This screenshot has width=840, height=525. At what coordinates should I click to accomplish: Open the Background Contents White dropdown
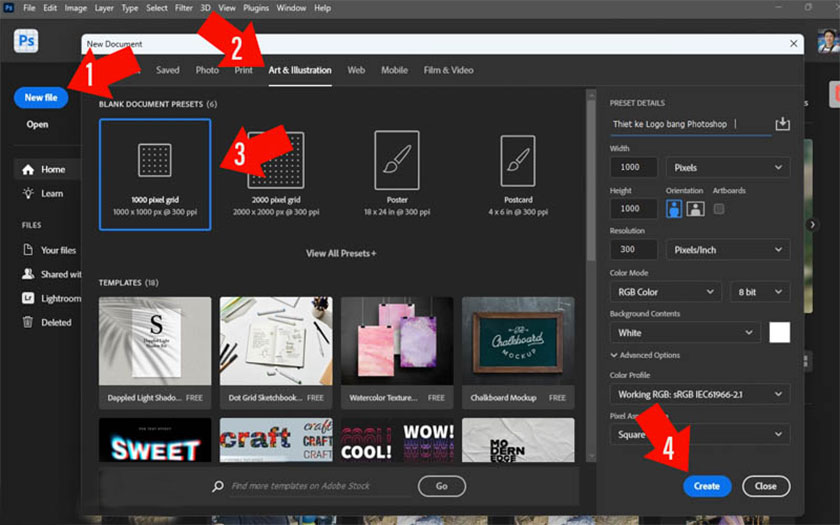click(685, 333)
